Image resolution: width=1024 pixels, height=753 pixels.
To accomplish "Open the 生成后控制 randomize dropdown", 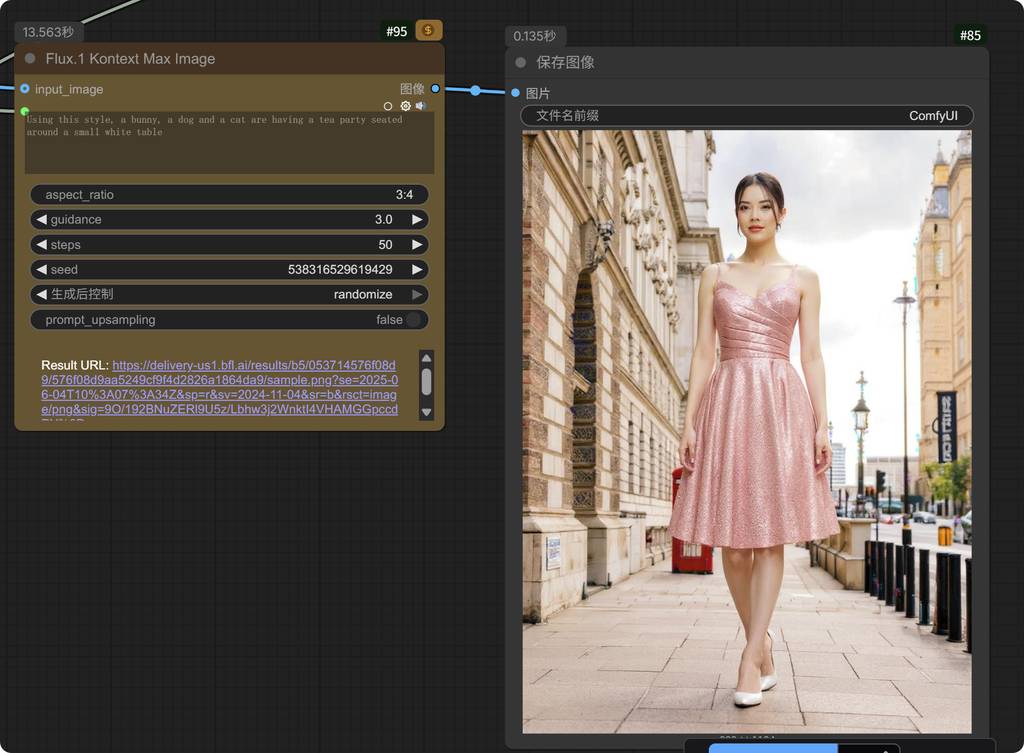I will coord(229,295).
